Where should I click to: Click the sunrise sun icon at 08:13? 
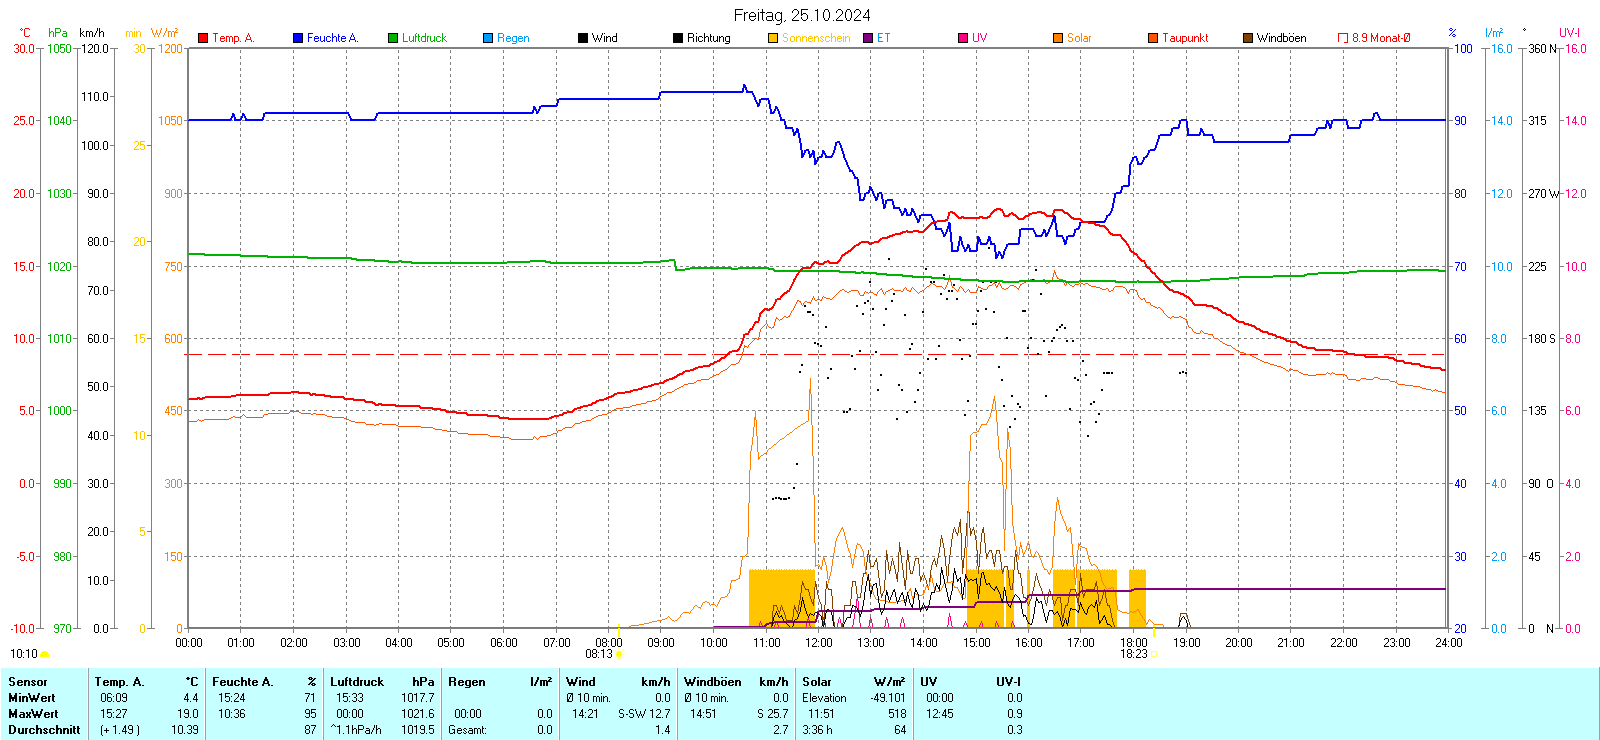point(619,654)
